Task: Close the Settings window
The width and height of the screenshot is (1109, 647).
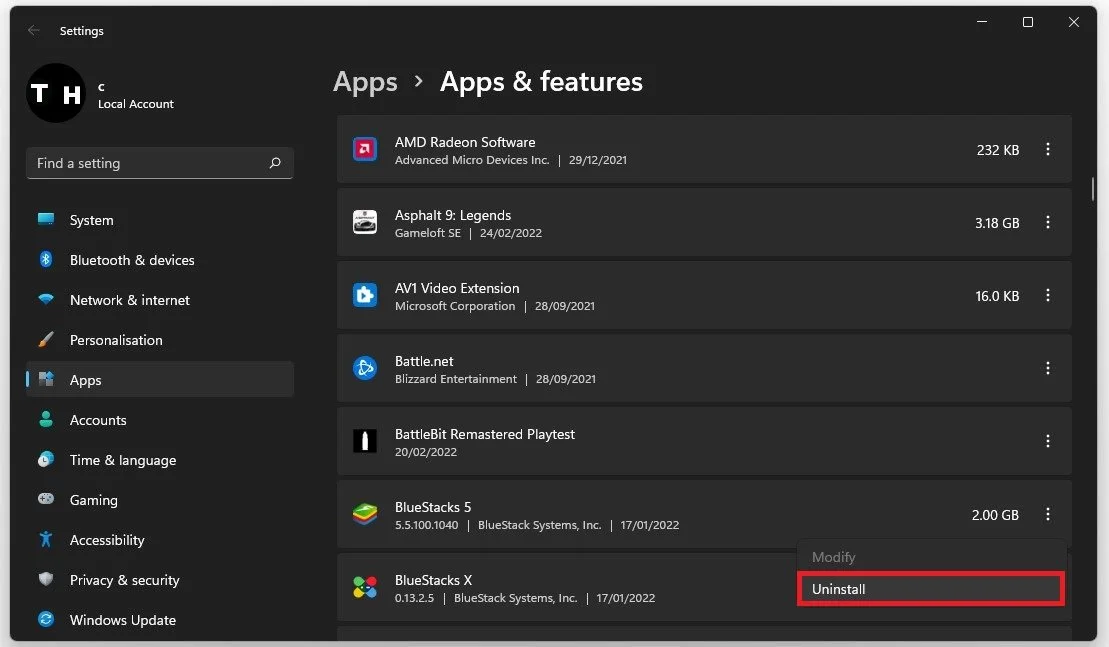Action: tap(1074, 22)
